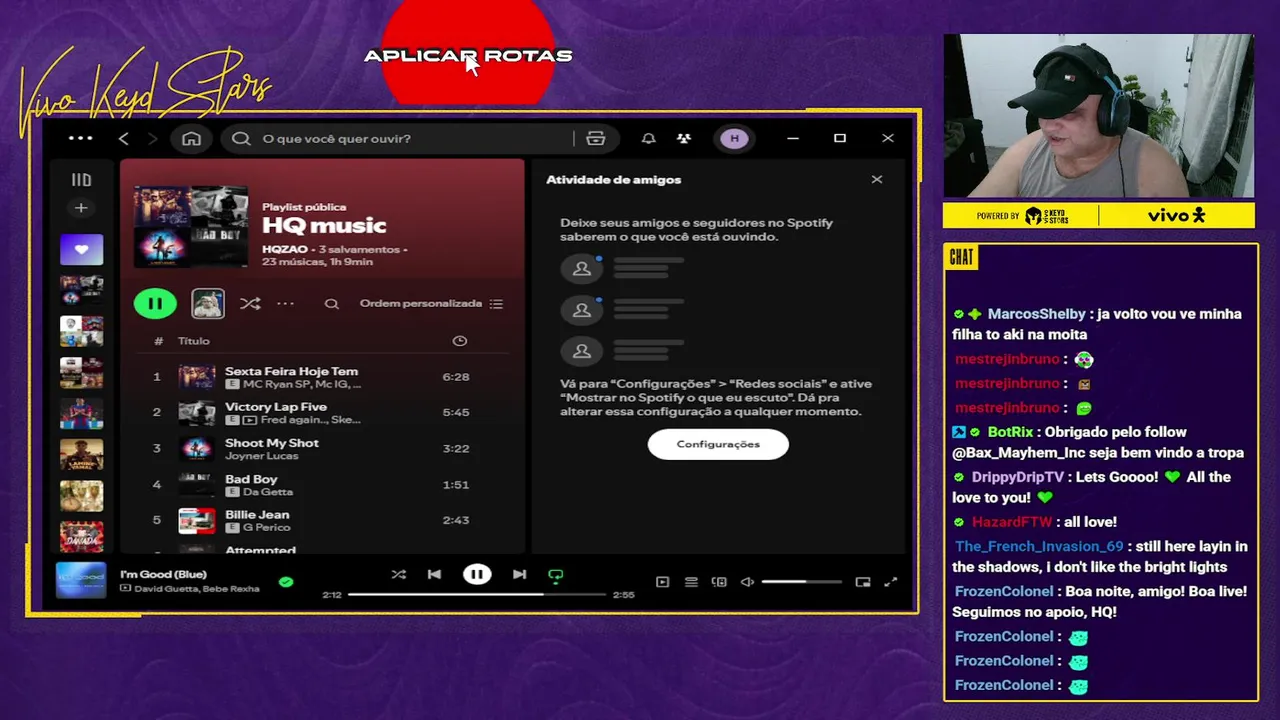This screenshot has width=1280, height=720.
Task: Pause the playlist with the green button
Action: [155, 303]
